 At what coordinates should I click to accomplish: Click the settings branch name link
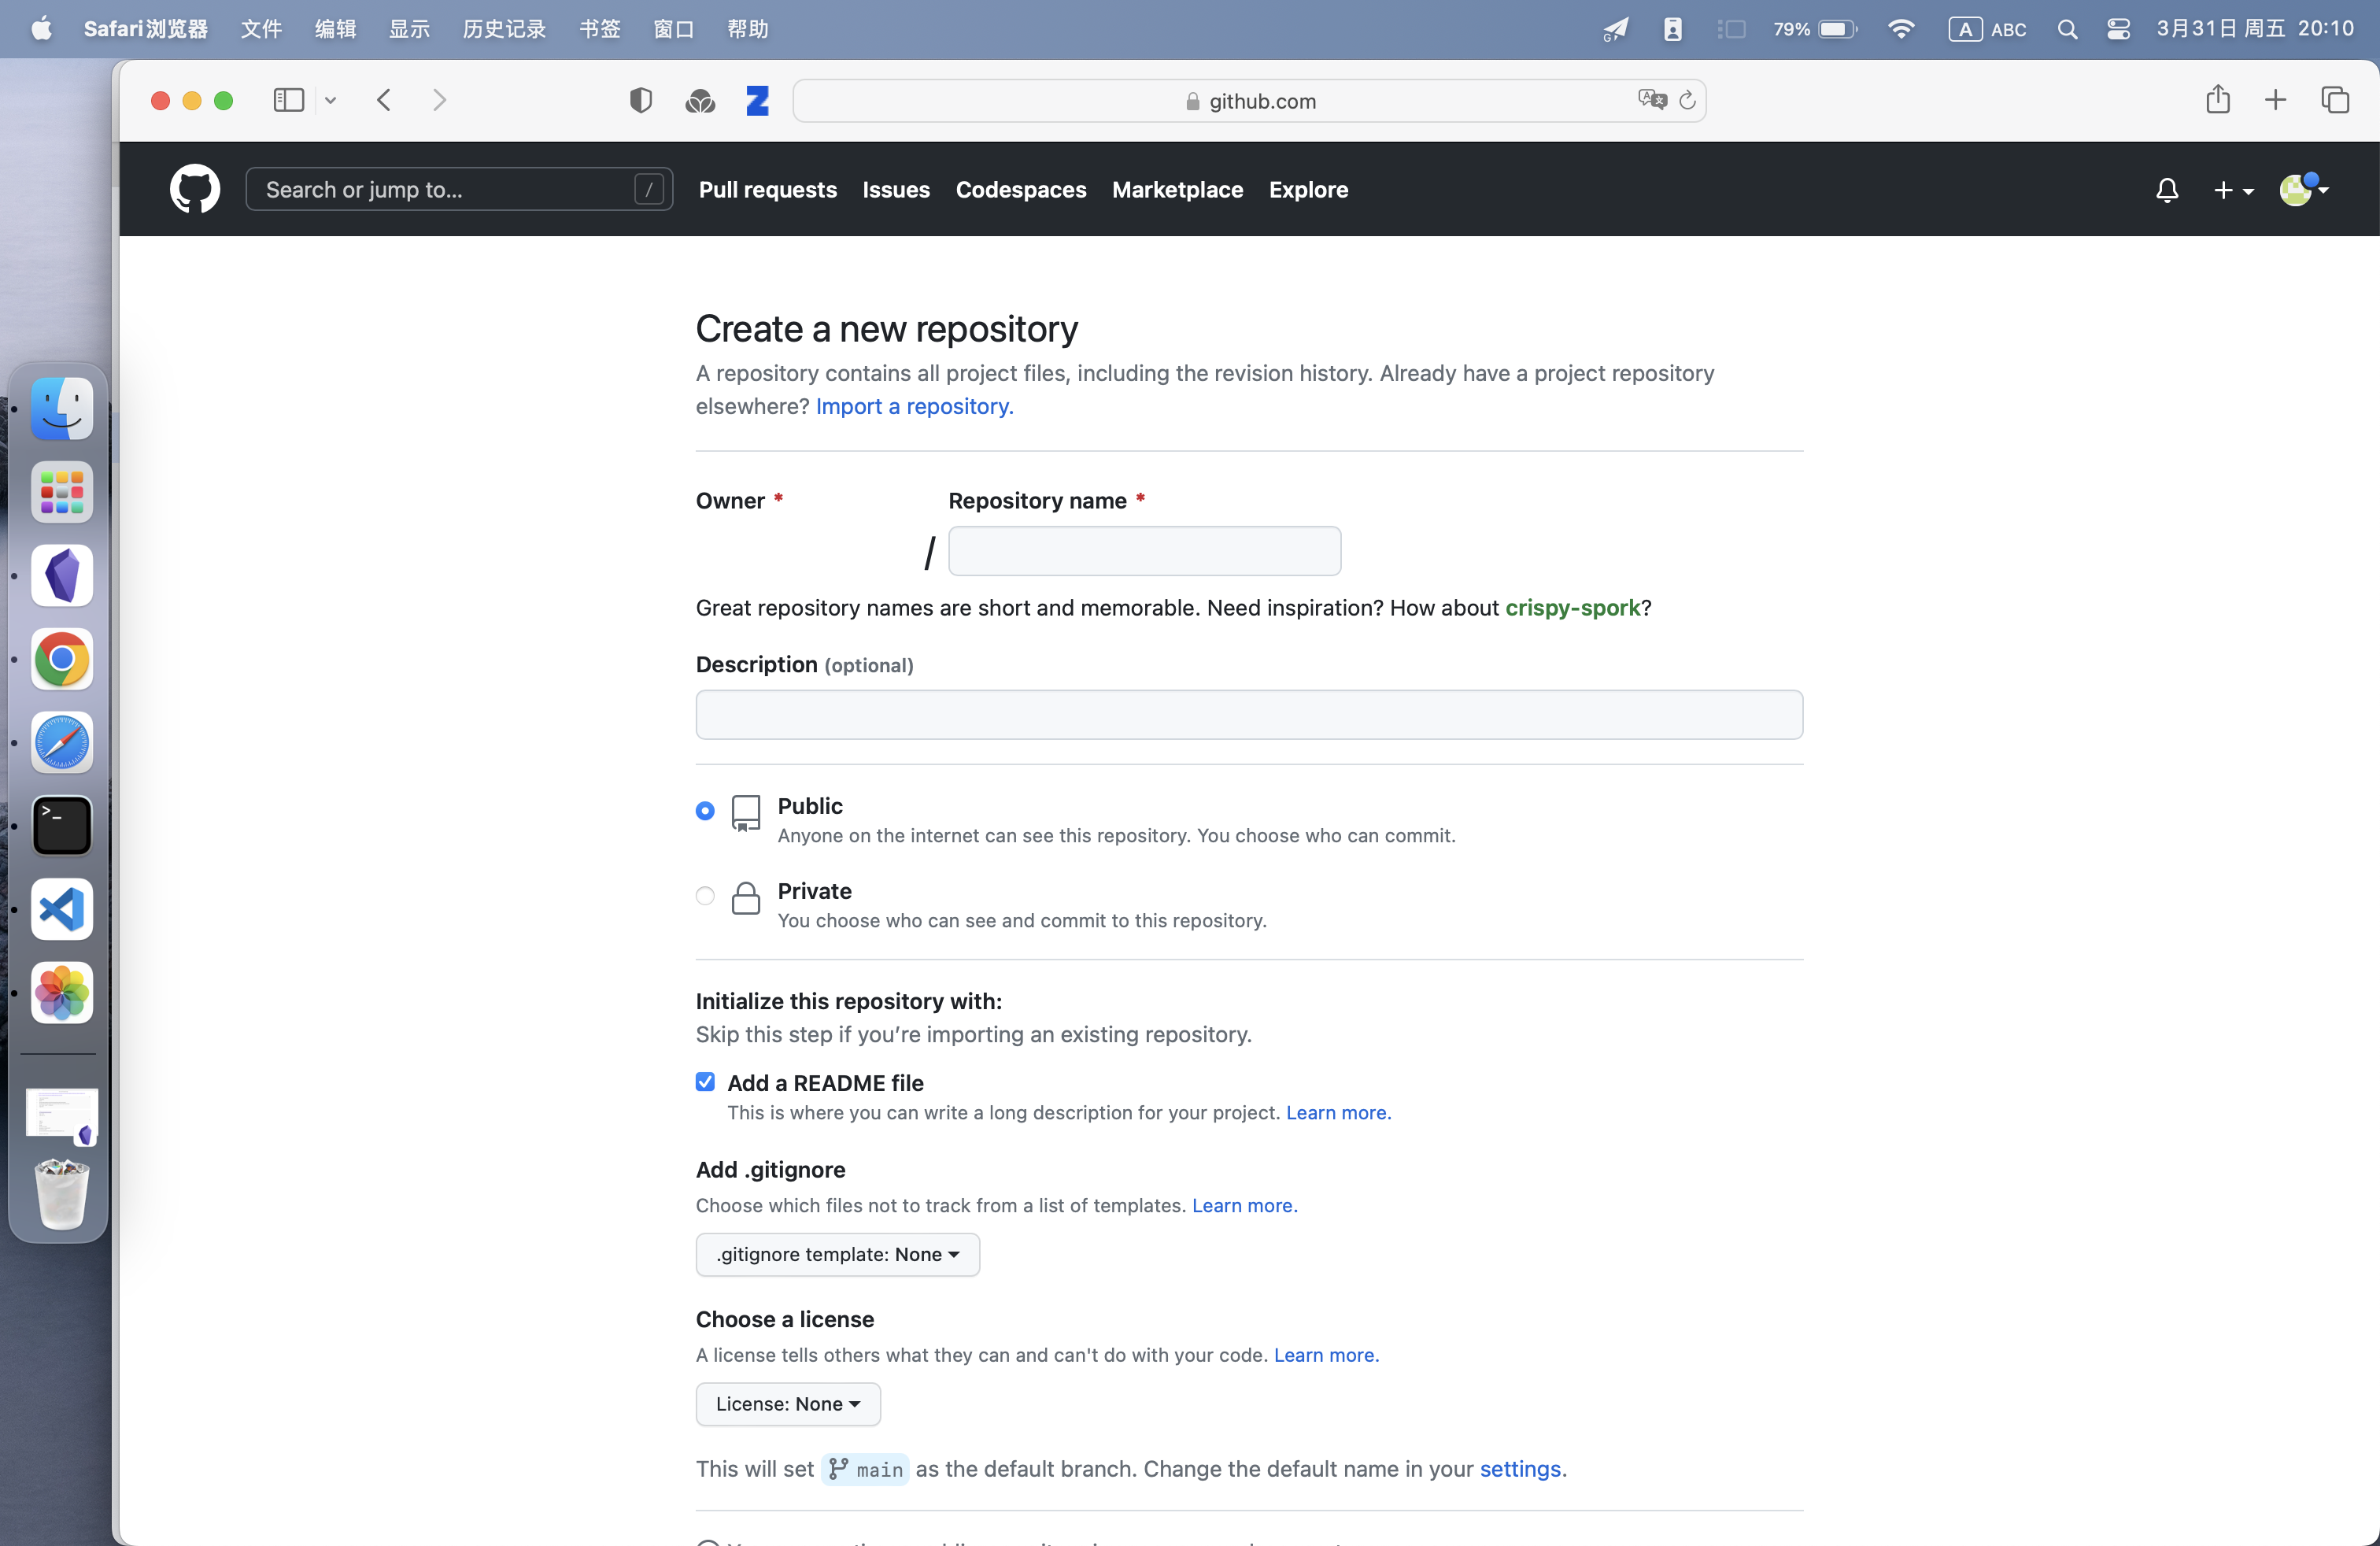1521,1470
